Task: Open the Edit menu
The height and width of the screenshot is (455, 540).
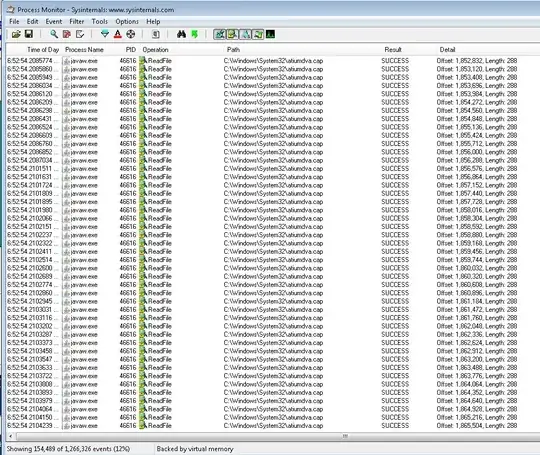Action: 32,21
